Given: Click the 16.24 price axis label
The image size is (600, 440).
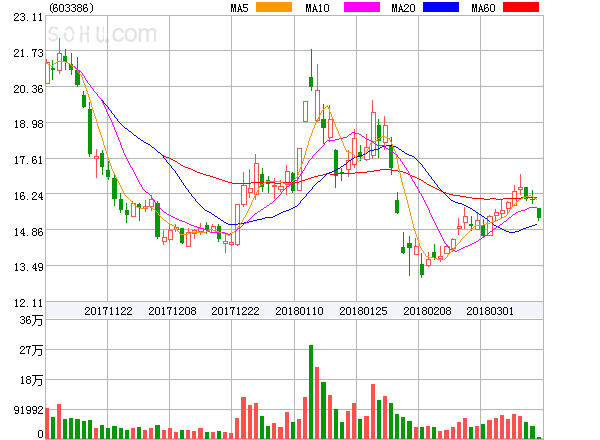Looking at the screenshot, I should coord(28,196).
